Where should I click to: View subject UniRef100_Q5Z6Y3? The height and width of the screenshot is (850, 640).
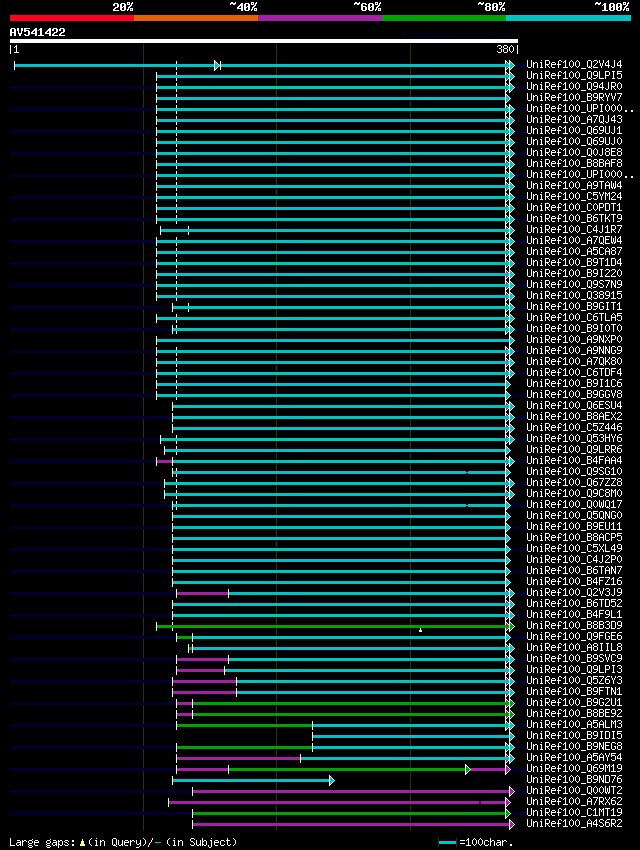click(574, 680)
